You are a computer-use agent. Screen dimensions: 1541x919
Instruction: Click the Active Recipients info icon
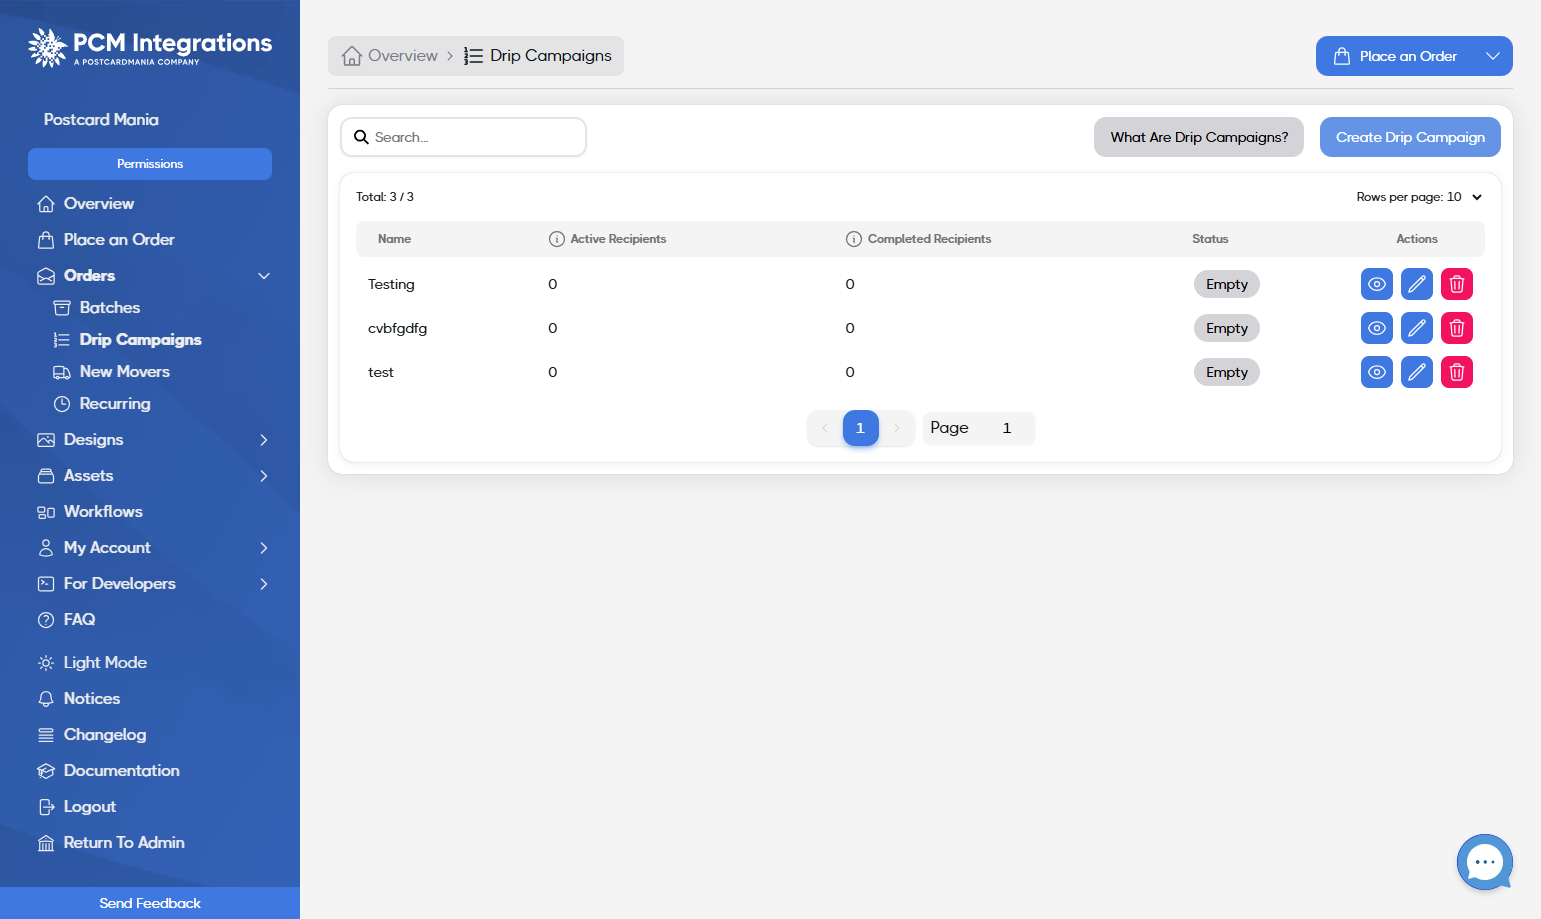click(x=557, y=239)
